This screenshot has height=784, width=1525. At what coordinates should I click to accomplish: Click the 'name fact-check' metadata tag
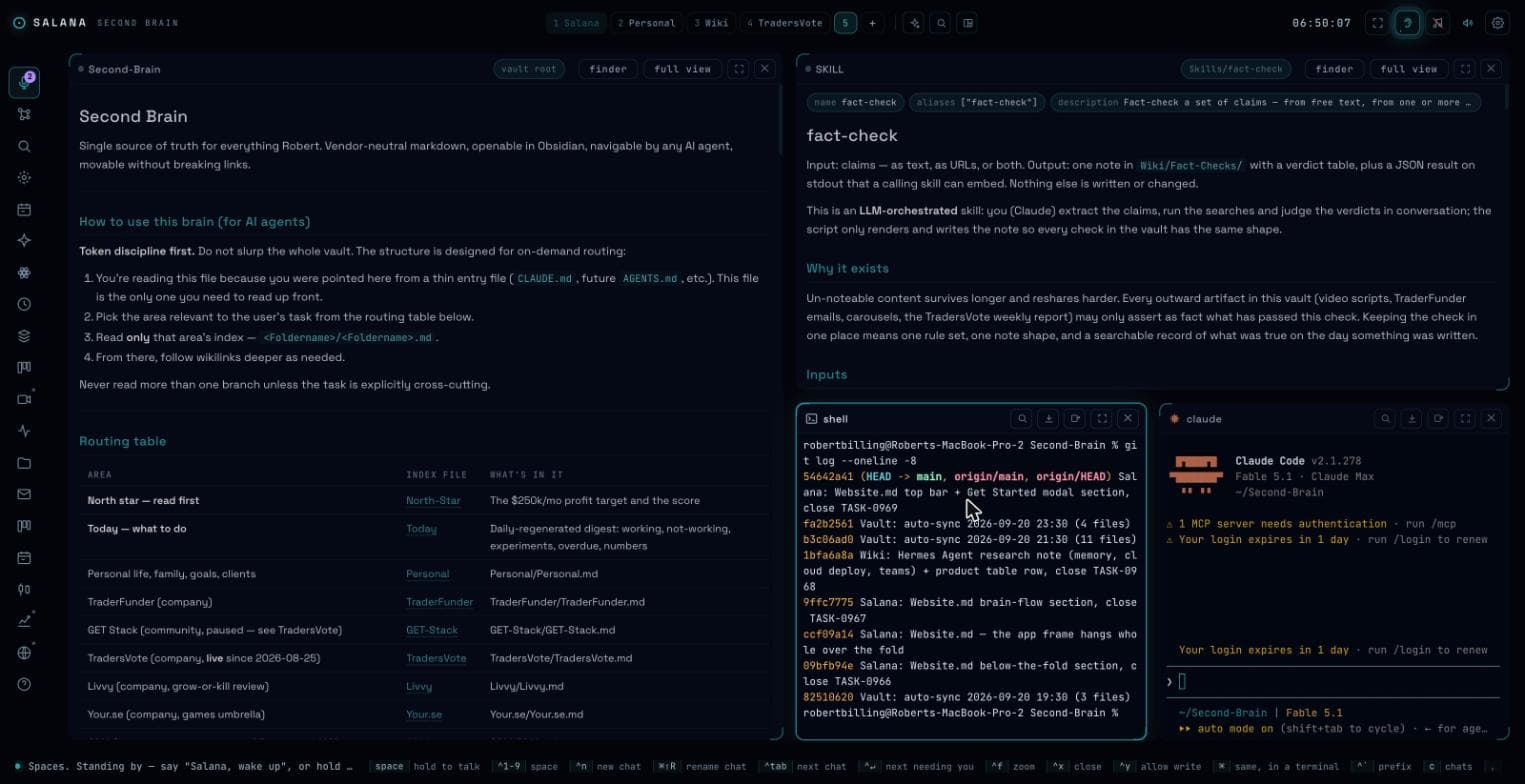(855, 102)
